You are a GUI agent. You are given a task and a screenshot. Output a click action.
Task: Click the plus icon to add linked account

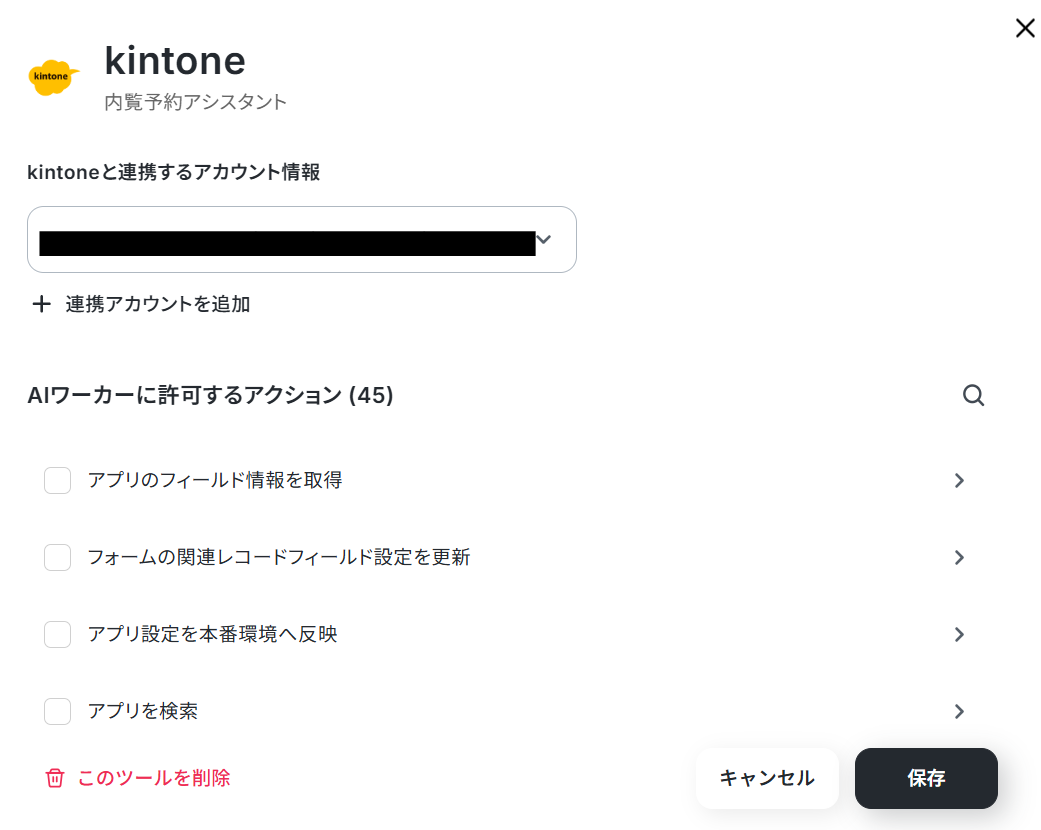(x=42, y=304)
